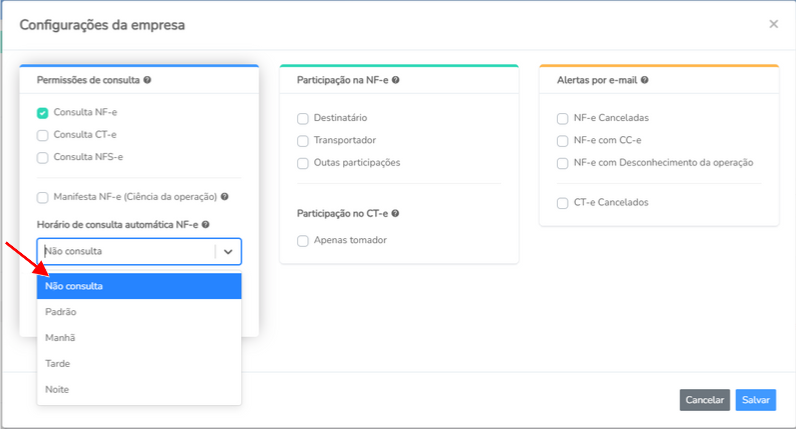Click help icon beside Alertas por e-mail

click(644, 80)
